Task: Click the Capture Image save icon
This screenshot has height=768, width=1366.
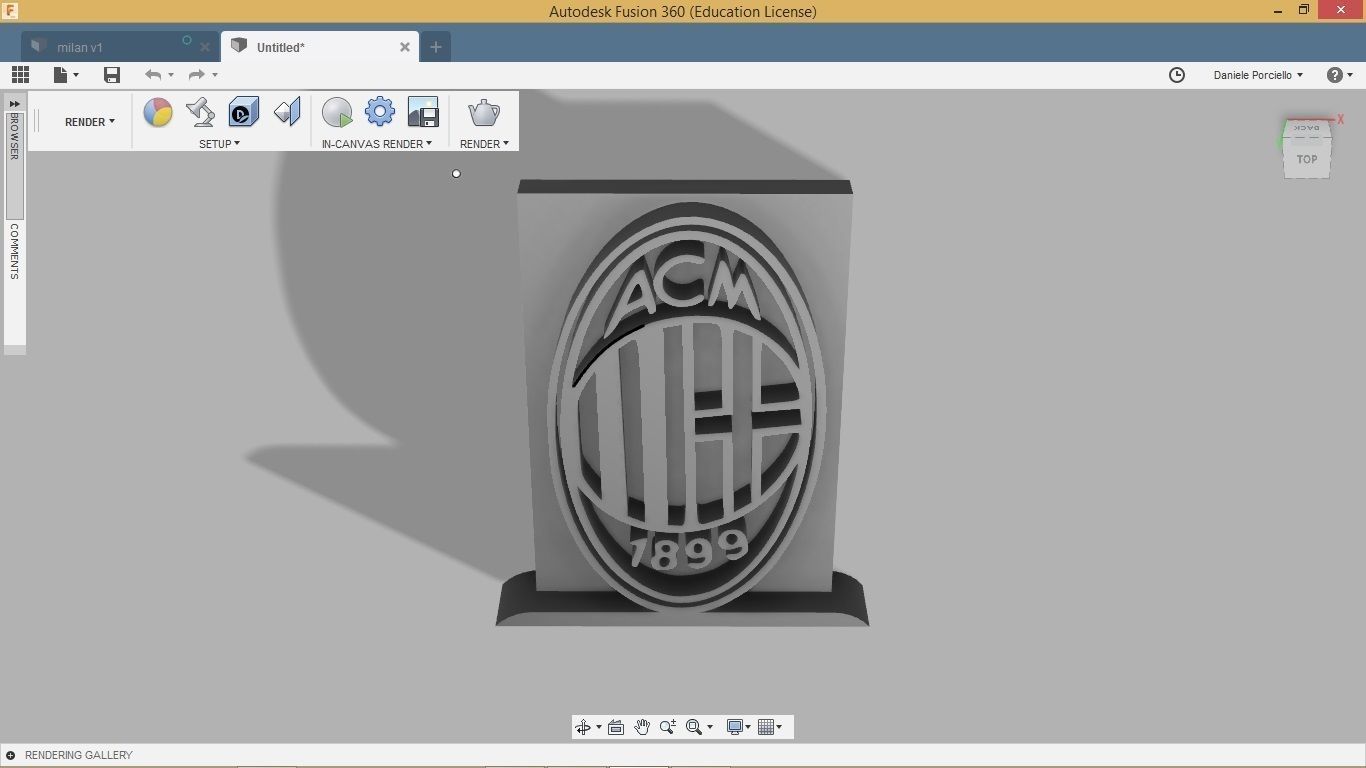Action: (423, 112)
